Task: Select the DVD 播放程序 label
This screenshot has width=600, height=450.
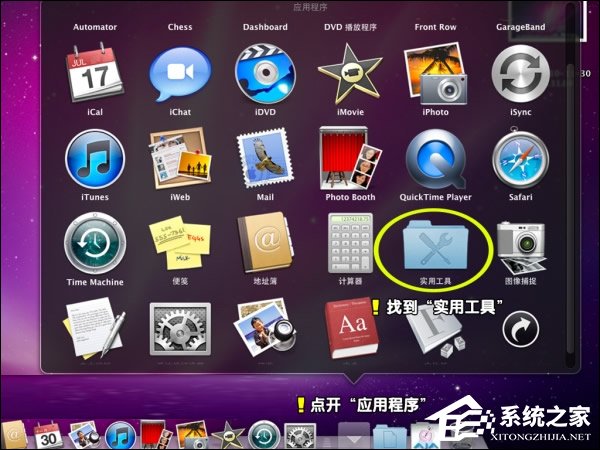Action: click(350, 27)
